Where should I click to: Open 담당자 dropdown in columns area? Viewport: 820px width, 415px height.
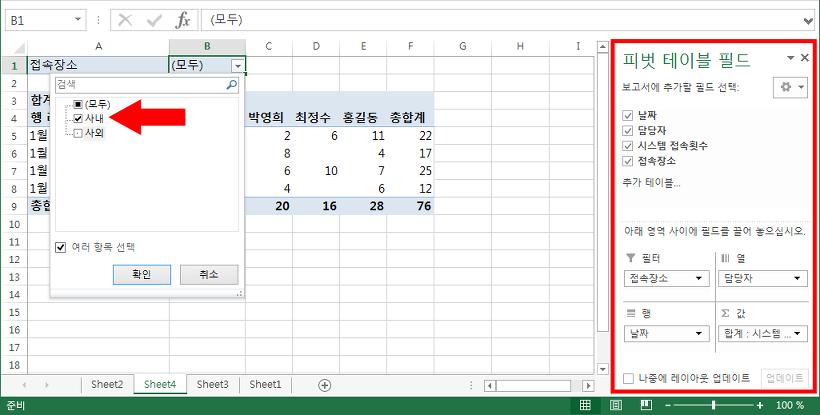point(797,279)
